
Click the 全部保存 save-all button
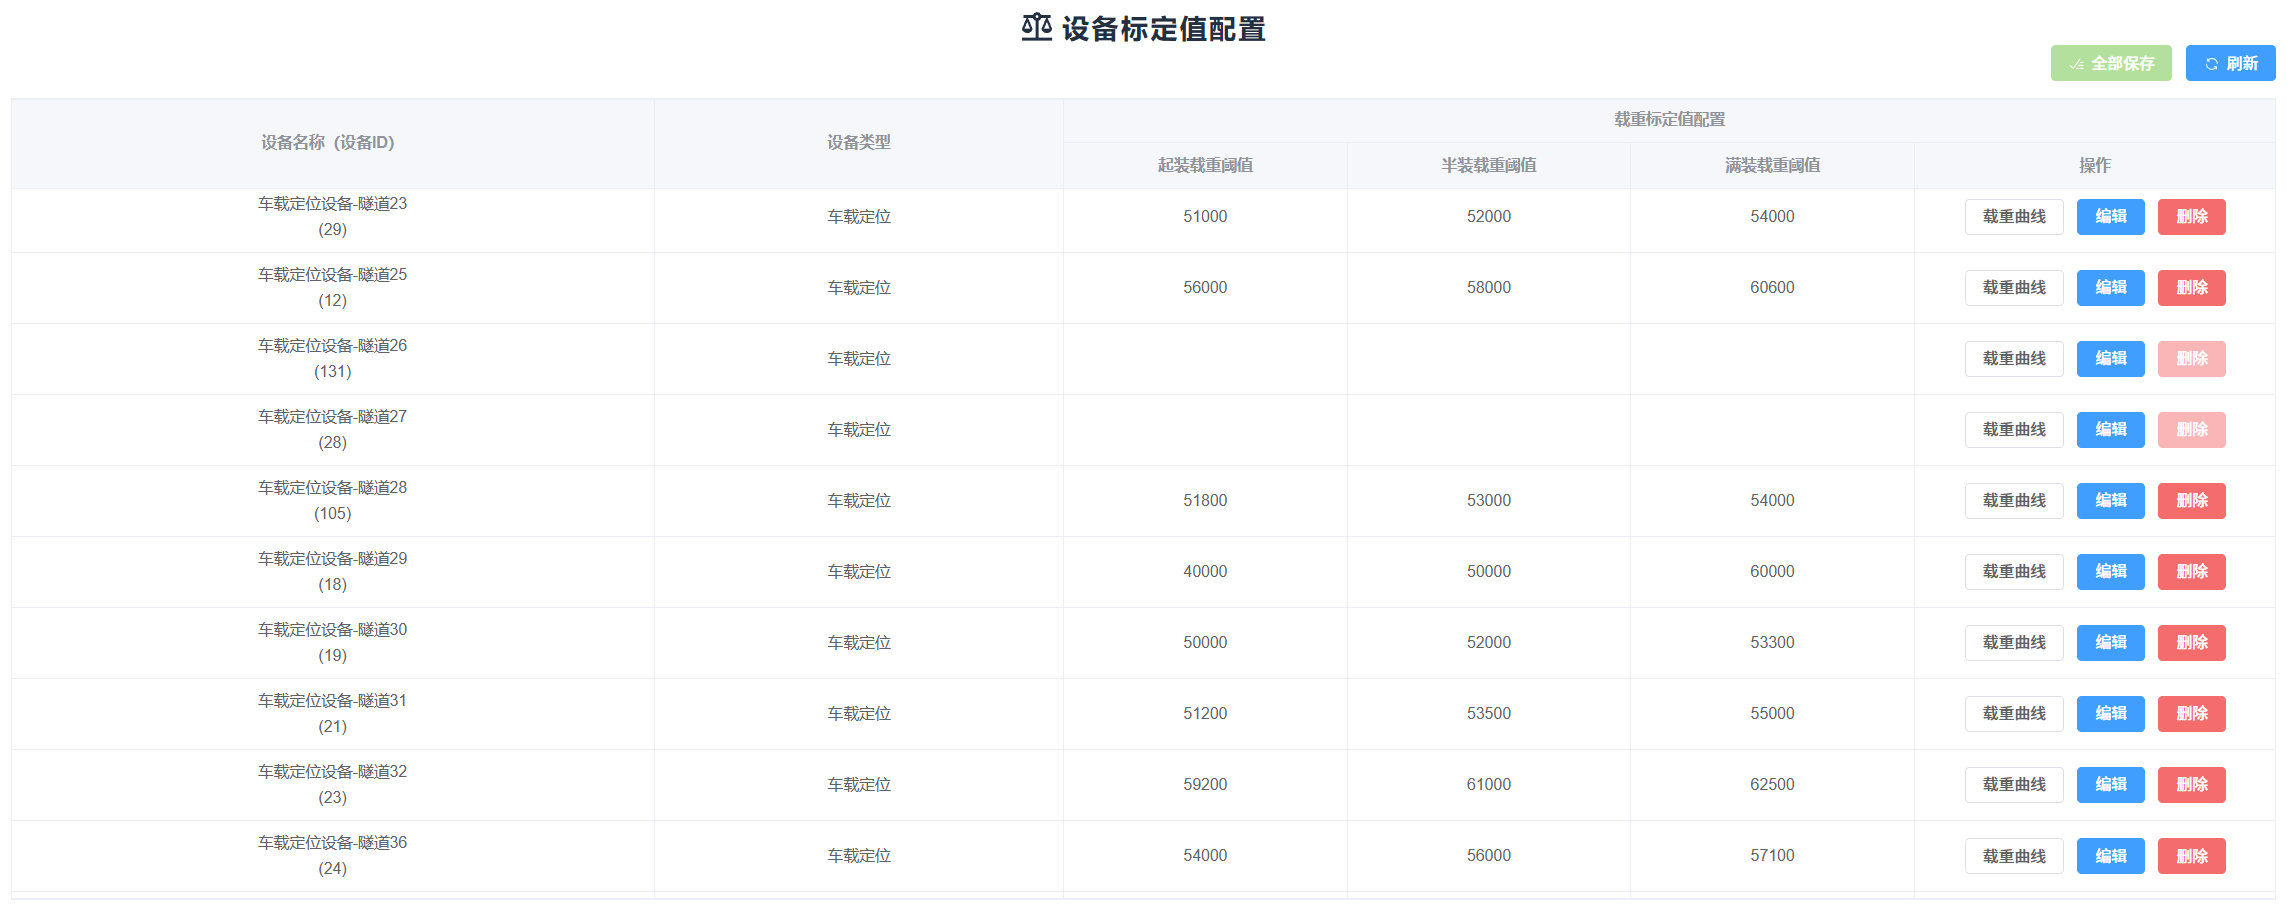pos(2110,63)
